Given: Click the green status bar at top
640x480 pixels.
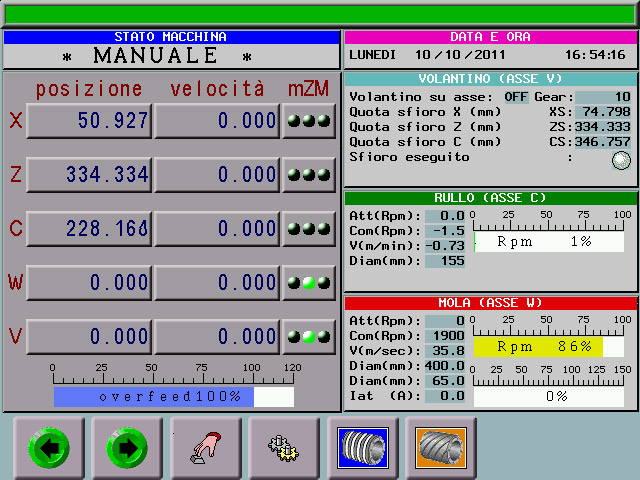Looking at the screenshot, I should coord(320,14).
